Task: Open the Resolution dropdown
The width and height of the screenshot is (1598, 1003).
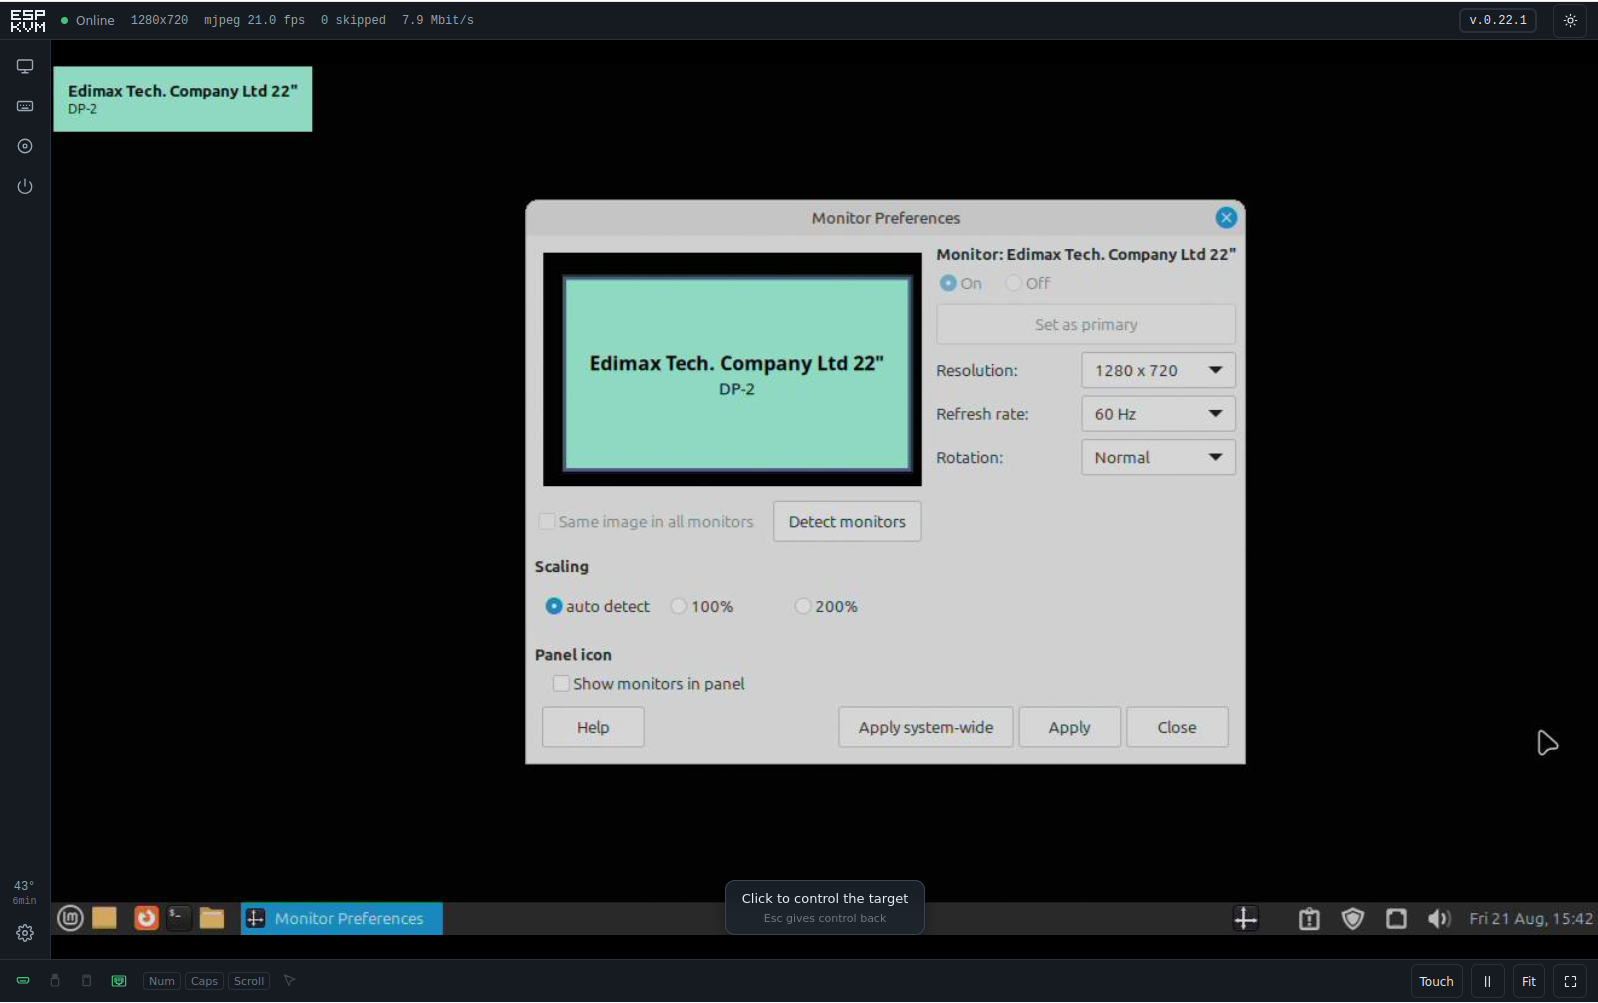Action: pos(1158,370)
